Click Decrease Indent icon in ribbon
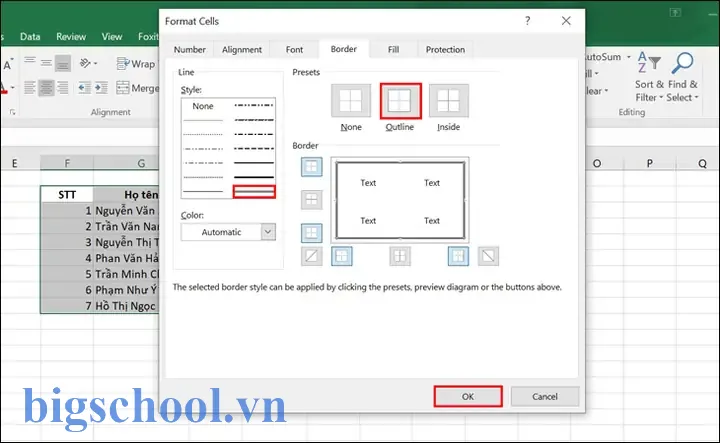This screenshot has width=720, height=443. point(84,87)
